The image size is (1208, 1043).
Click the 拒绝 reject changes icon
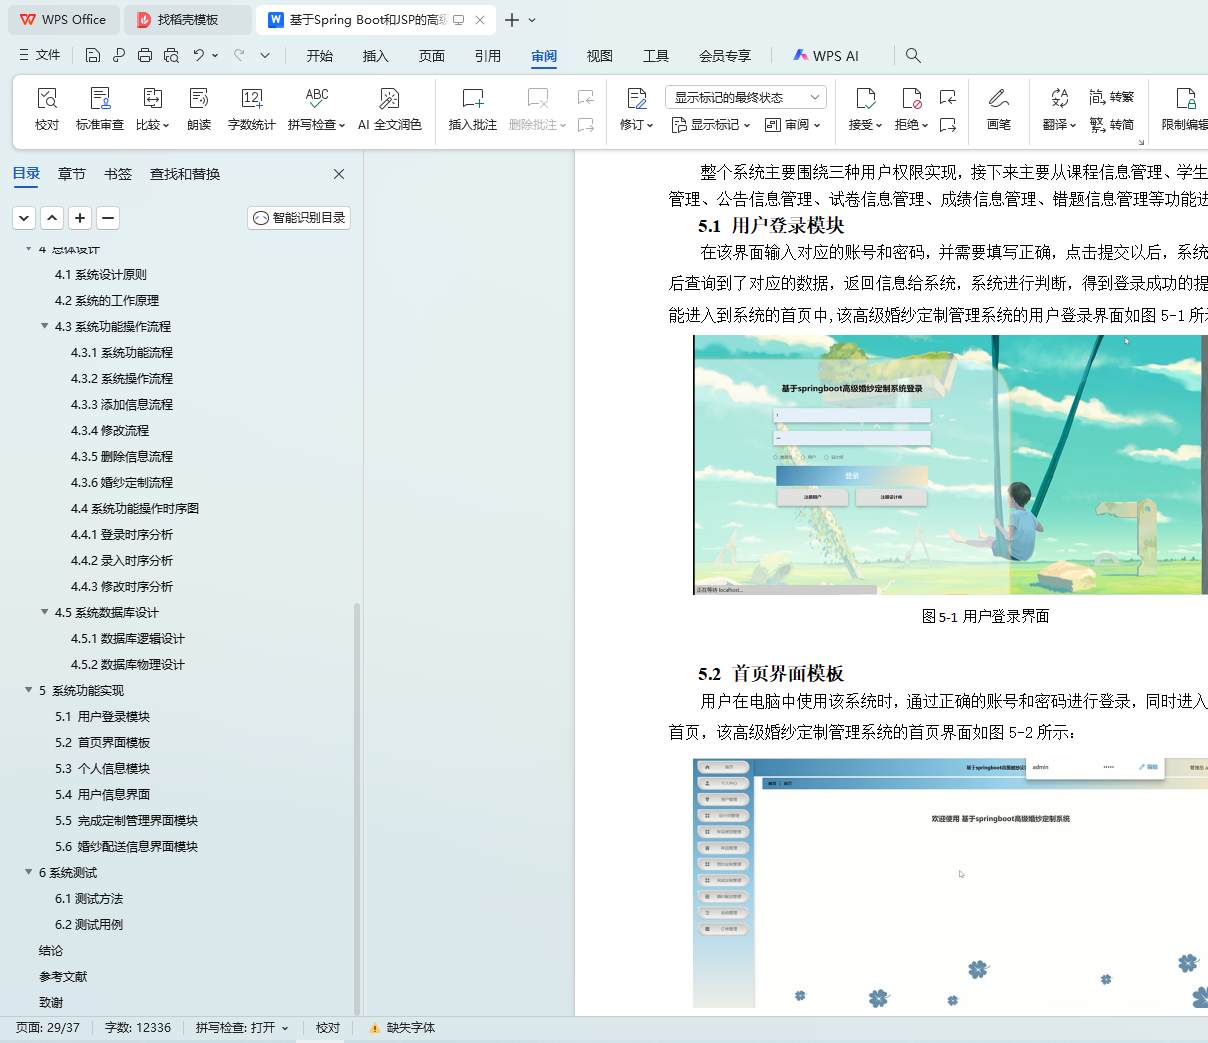[x=911, y=98]
